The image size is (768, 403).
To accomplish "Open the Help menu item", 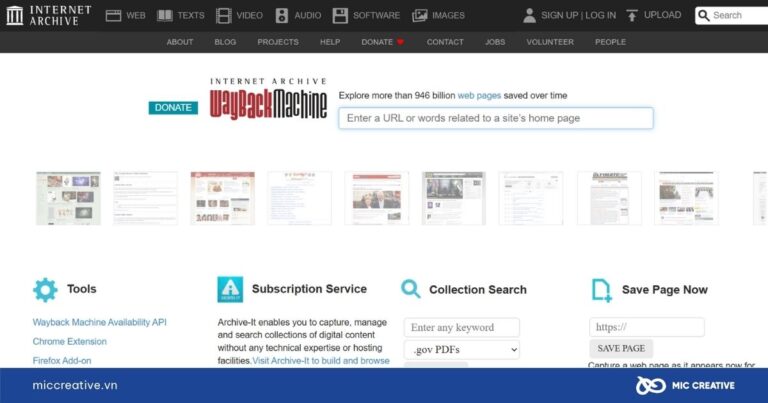I will pos(330,42).
